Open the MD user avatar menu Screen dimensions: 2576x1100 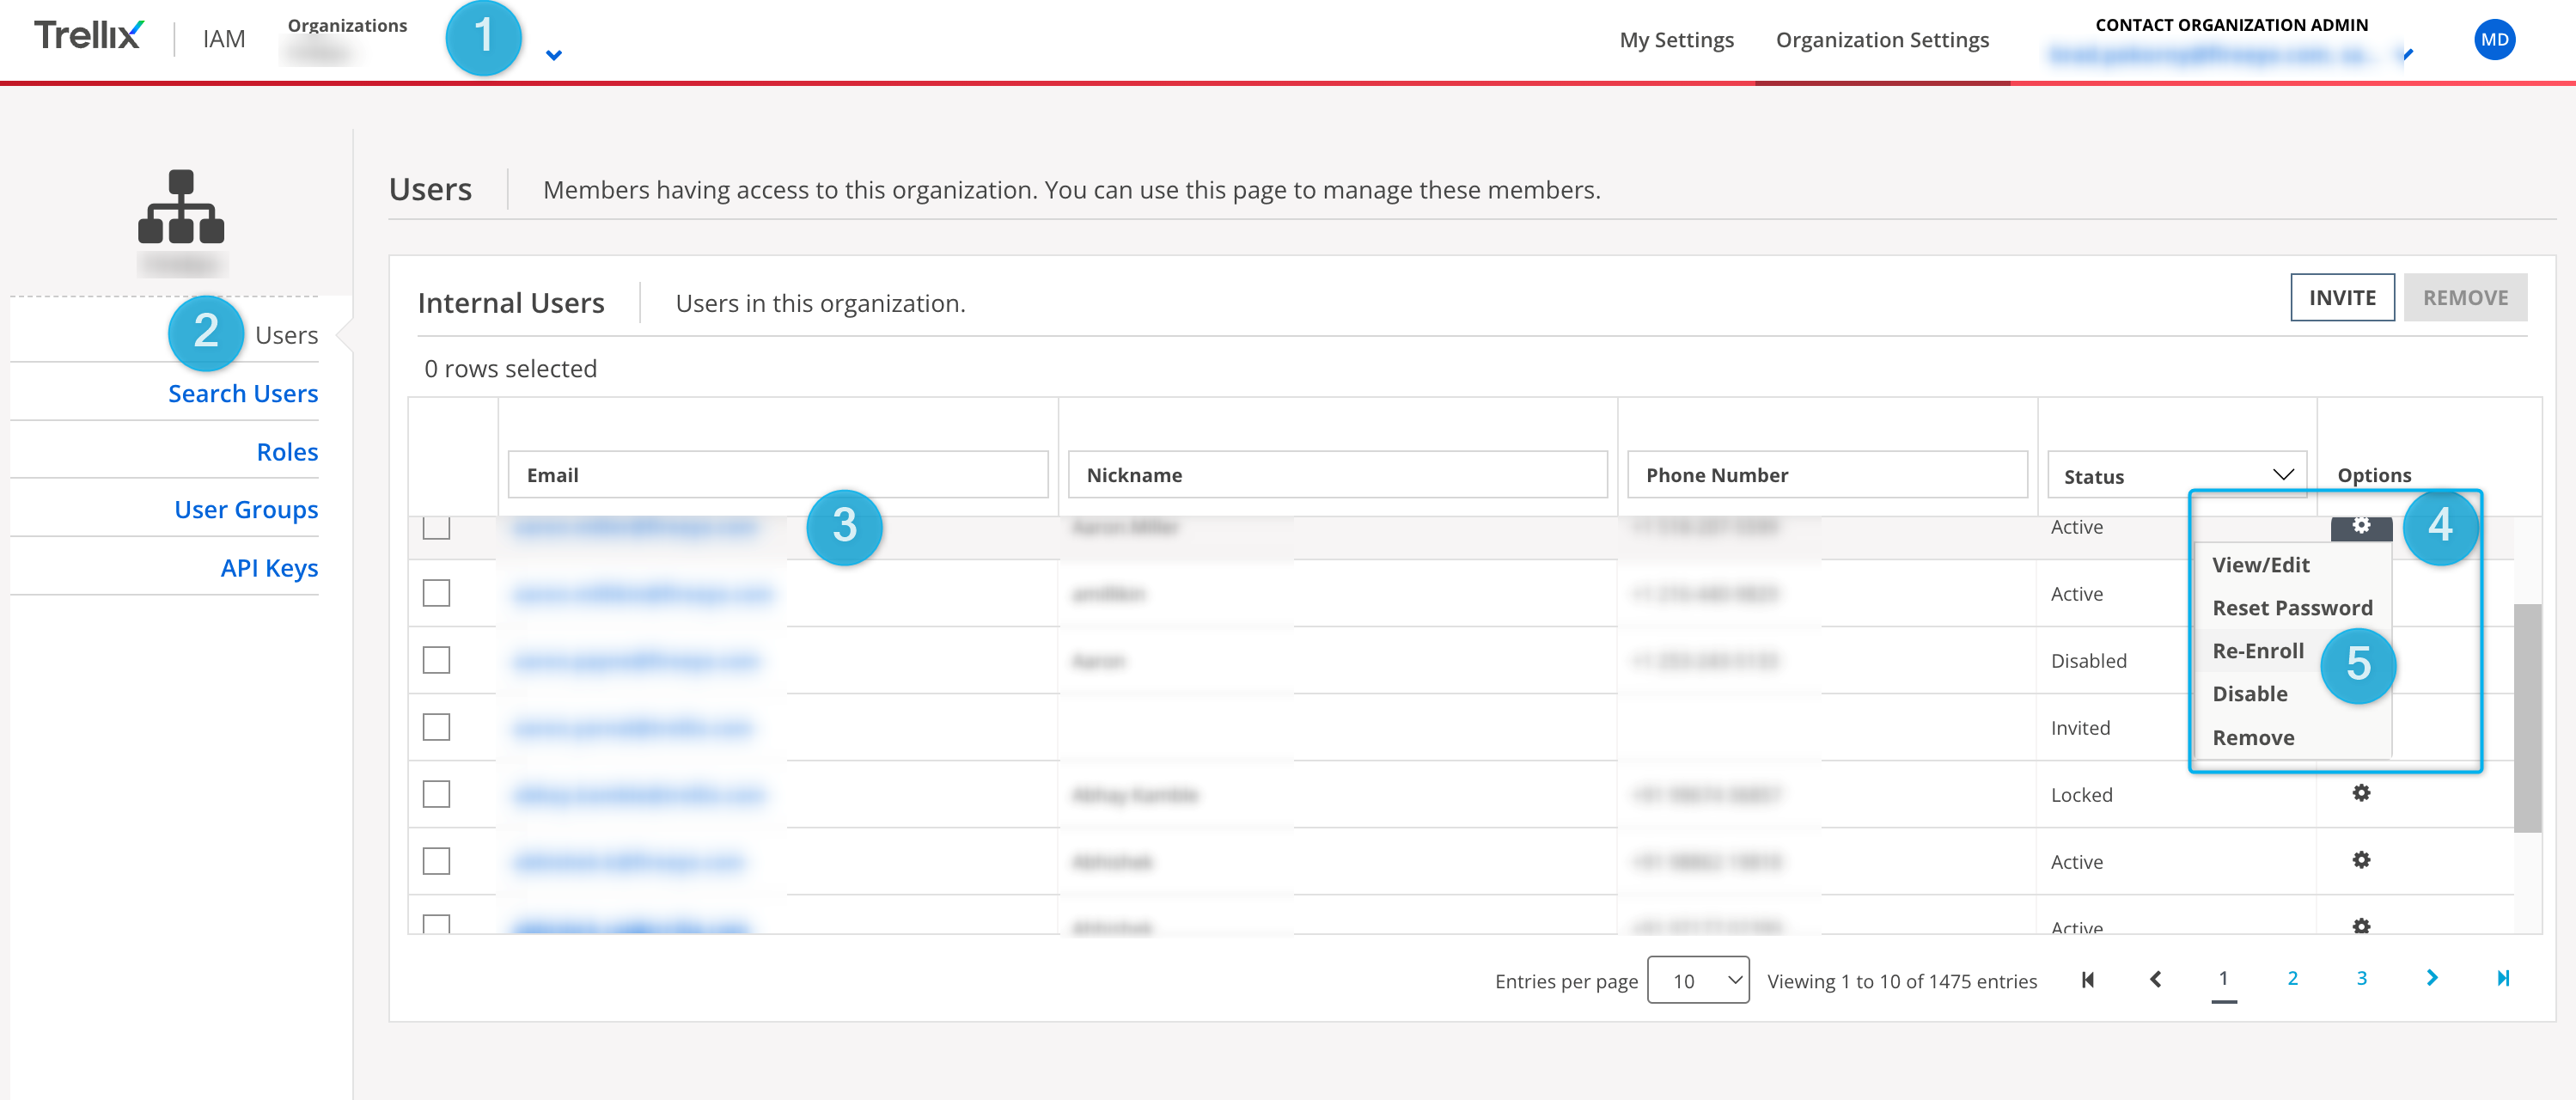[2495, 39]
